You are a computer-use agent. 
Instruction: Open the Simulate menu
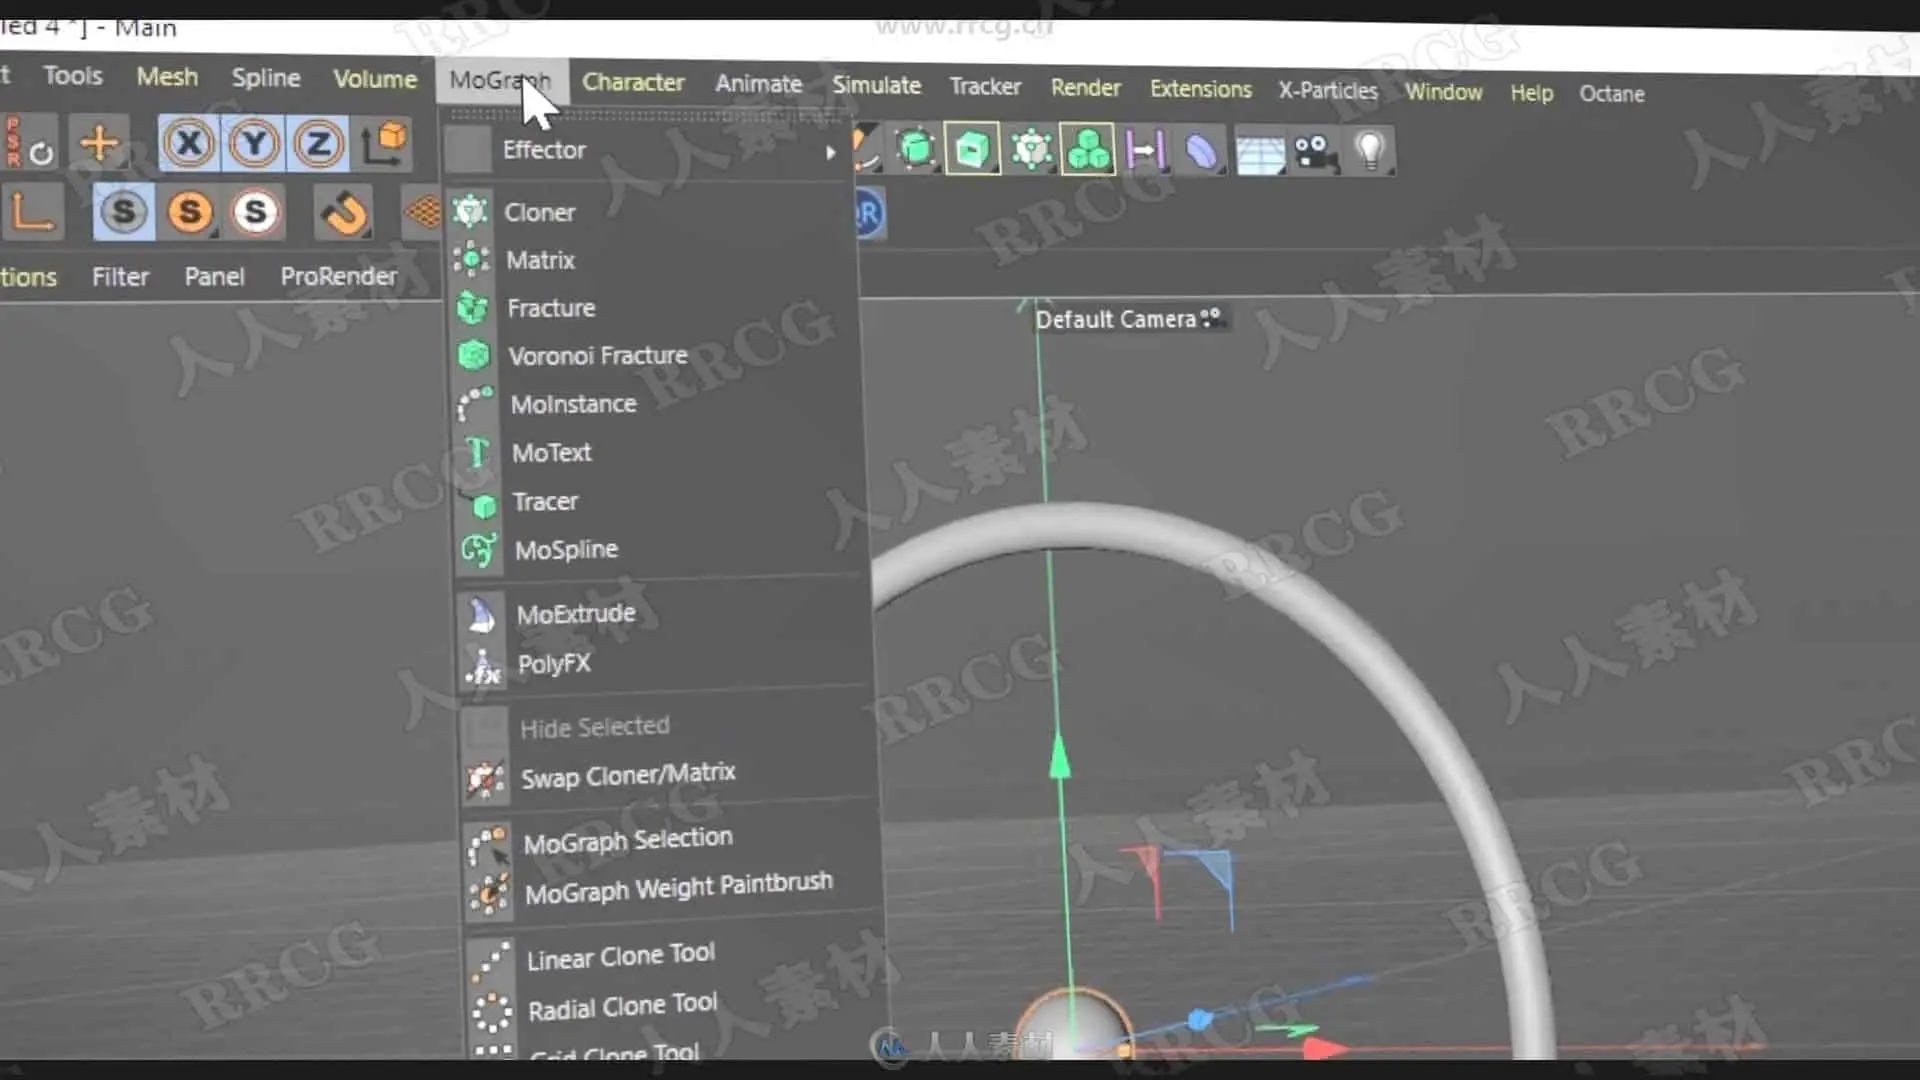click(876, 86)
